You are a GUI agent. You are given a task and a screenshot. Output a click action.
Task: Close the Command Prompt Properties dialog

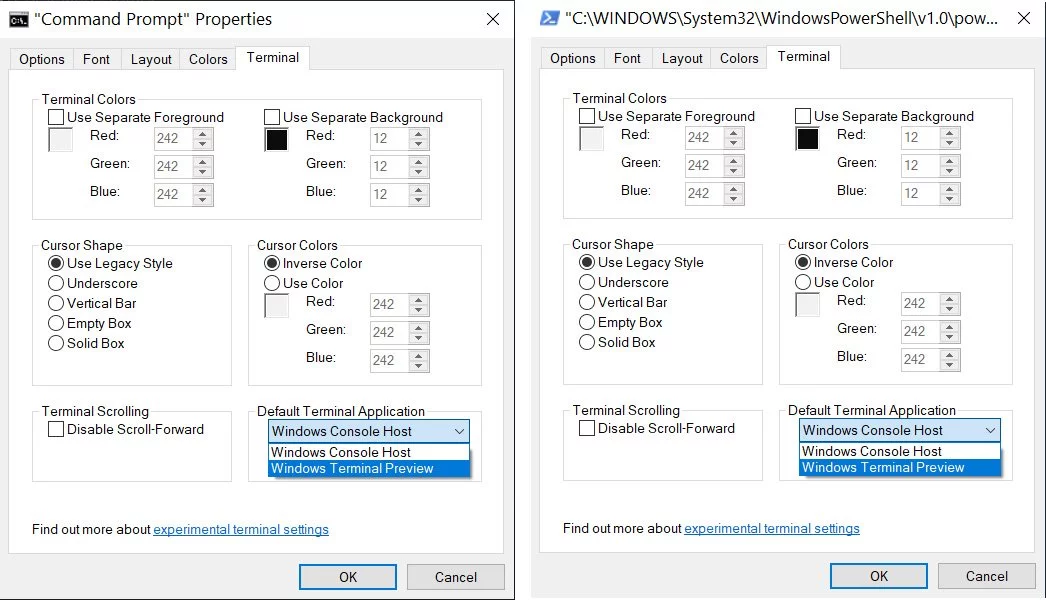pyautogui.click(x=493, y=19)
